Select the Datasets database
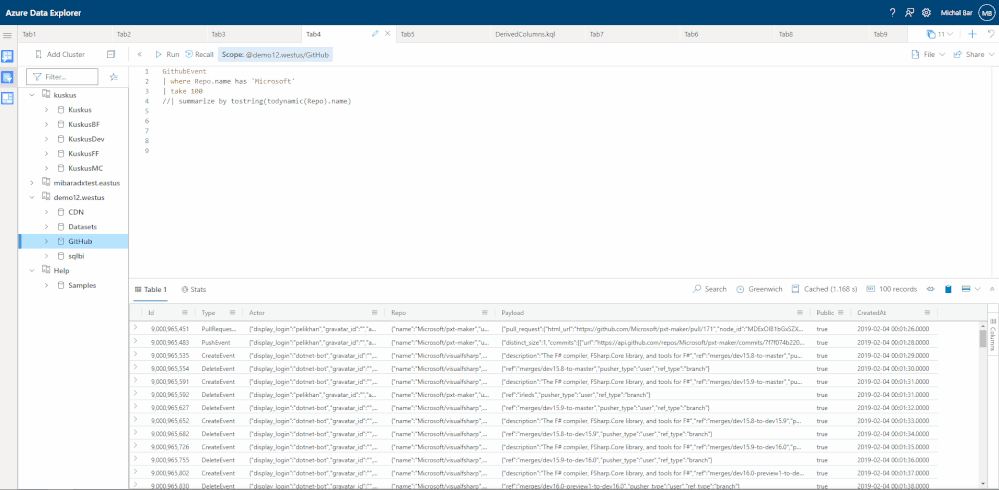Image resolution: width=999 pixels, height=490 pixels. coord(82,227)
